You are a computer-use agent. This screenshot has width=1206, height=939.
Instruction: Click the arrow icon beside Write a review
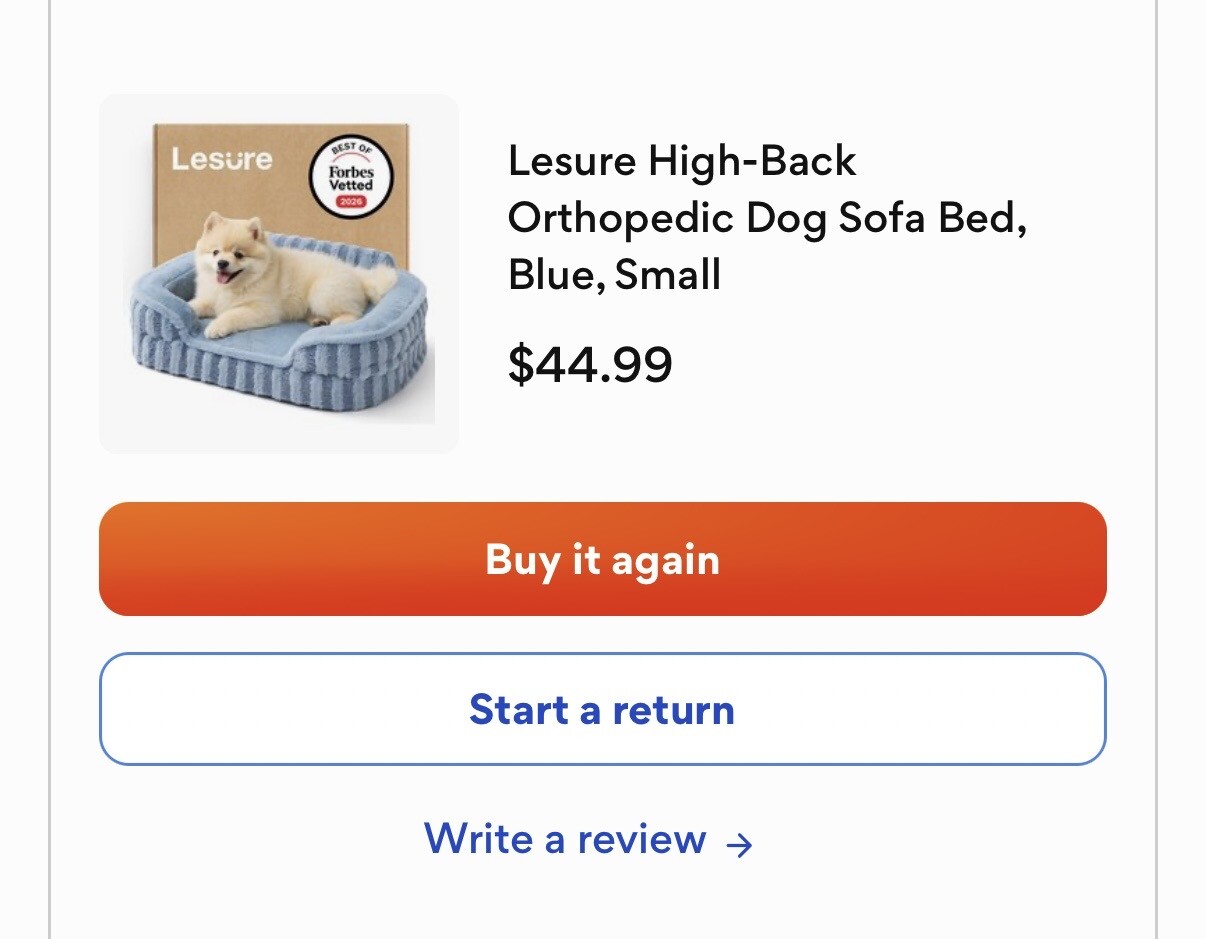[739, 845]
